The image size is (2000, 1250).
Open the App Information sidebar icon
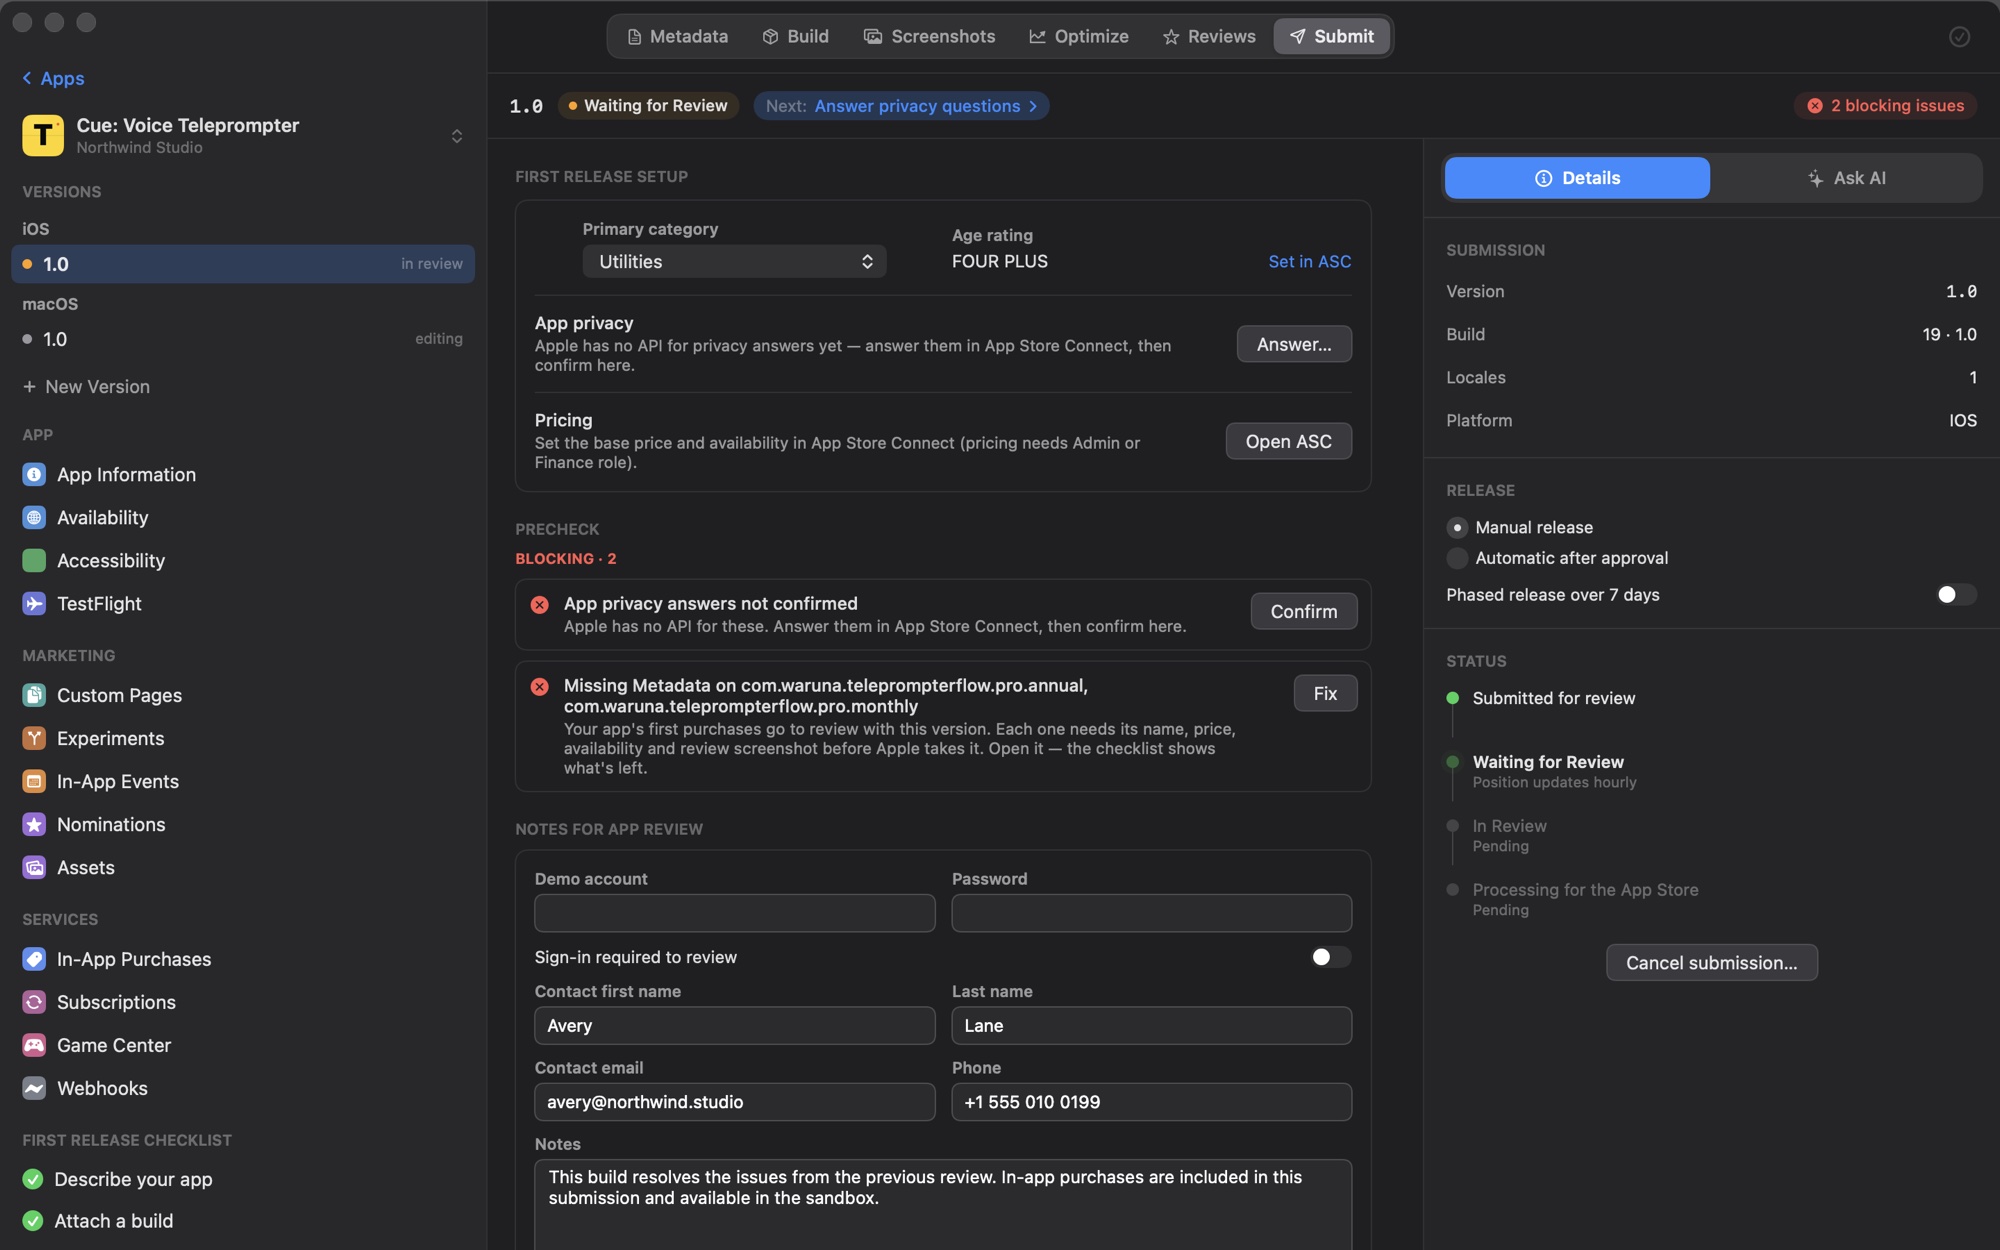(x=34, y=475)
